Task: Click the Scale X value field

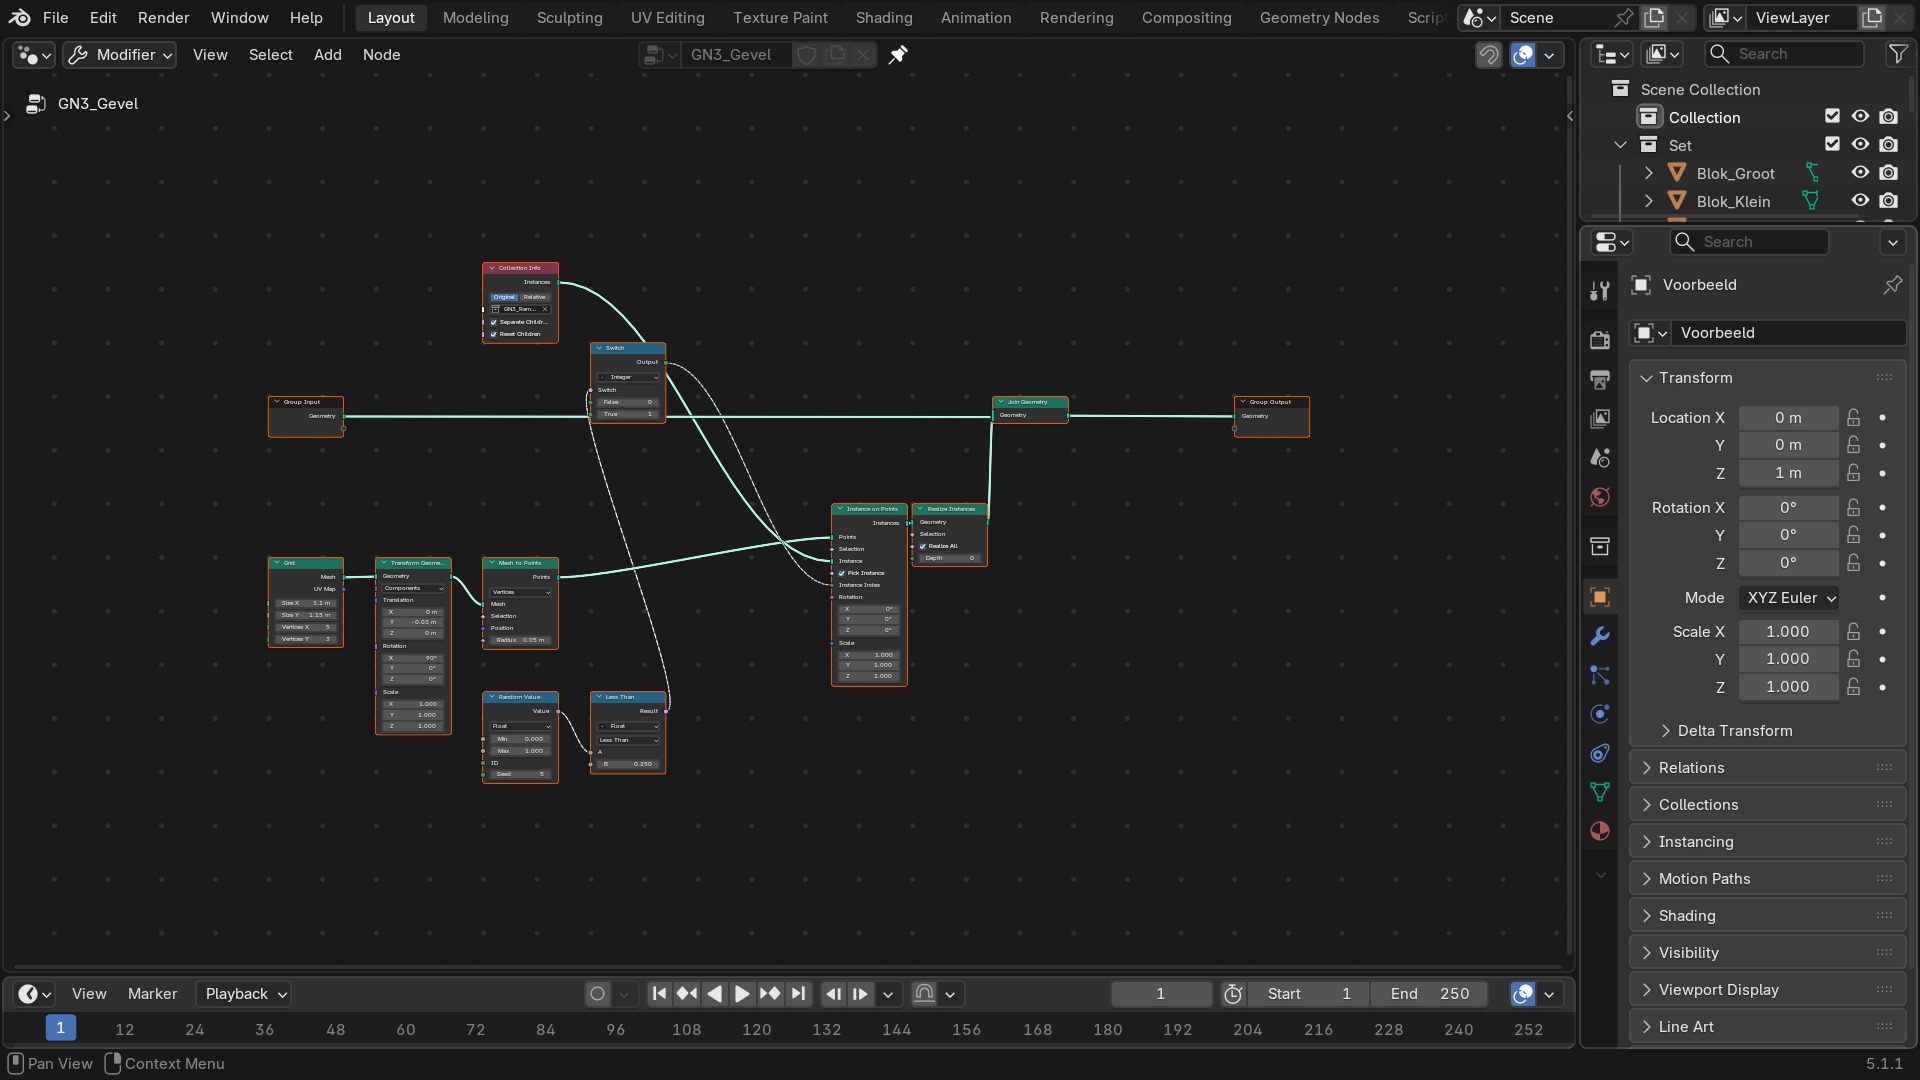Action: 1788,632
